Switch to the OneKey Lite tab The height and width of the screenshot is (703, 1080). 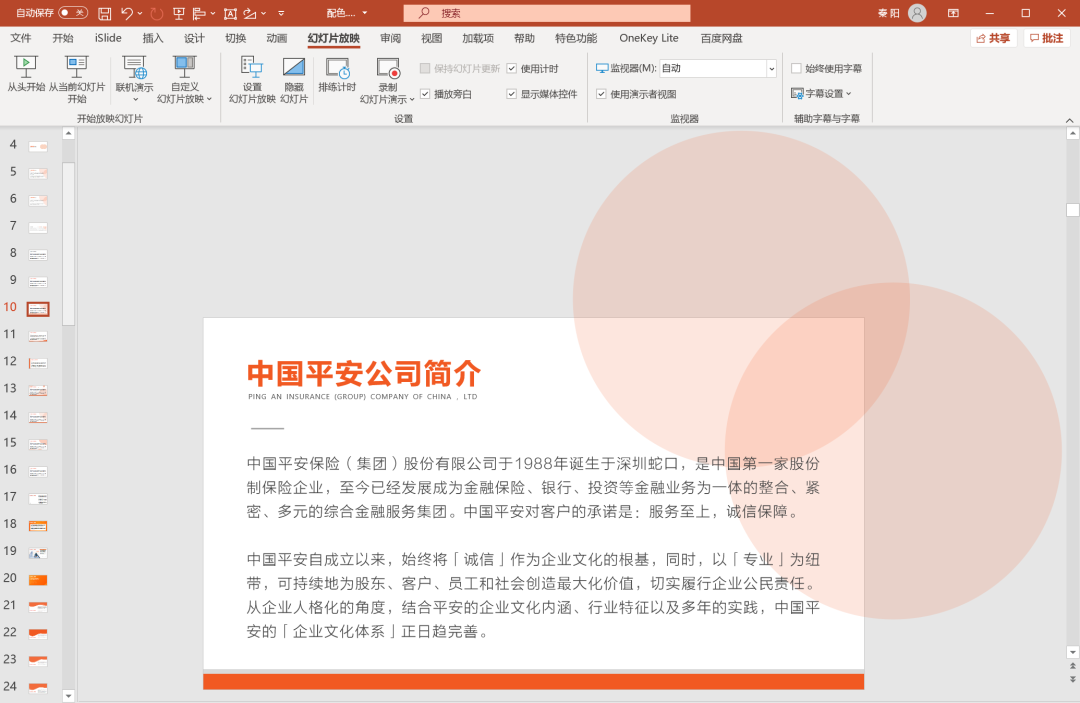(649, 38)
